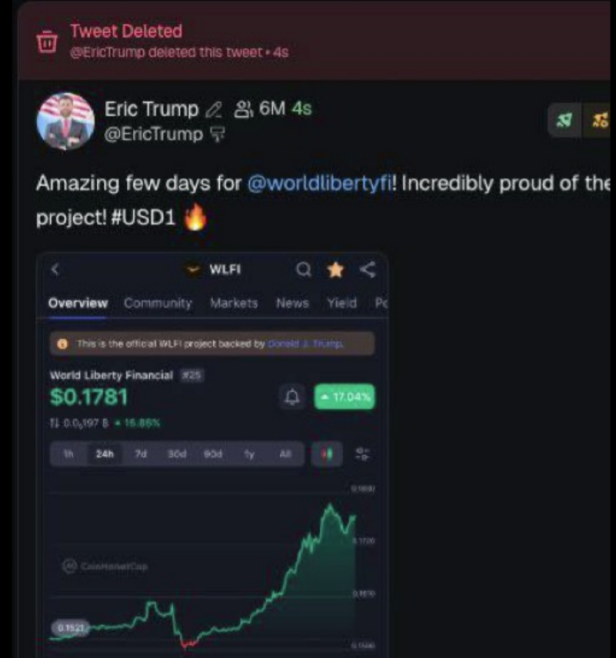Click the green rocket button on the tweet

pyautogui.click(x=565, y=121)
